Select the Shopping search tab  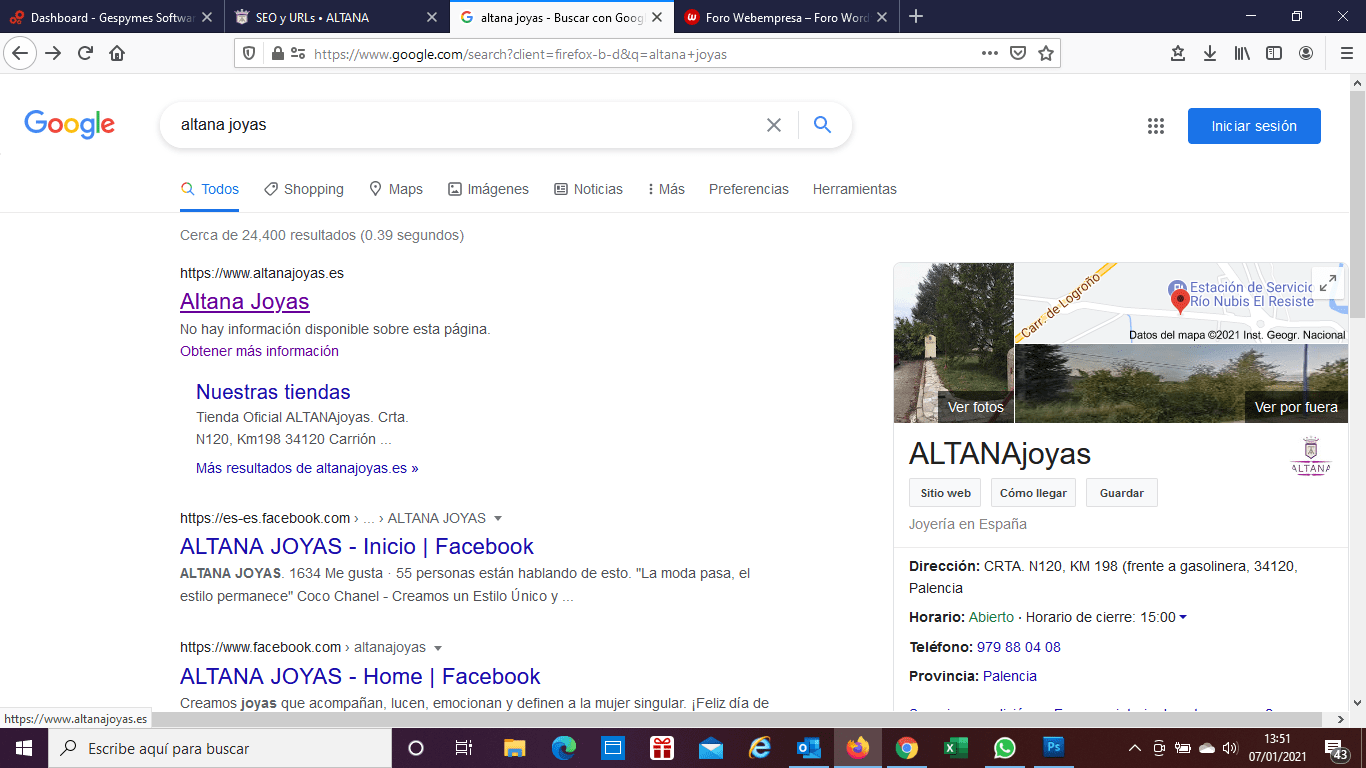tap(303, 189)
